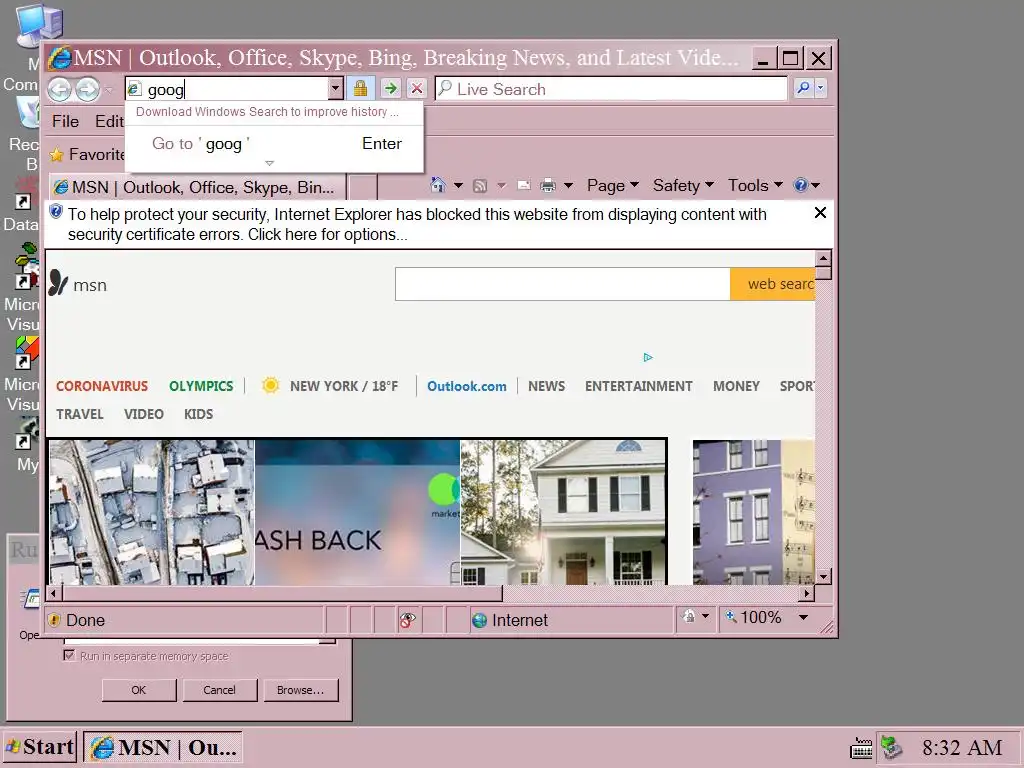
Task: Click the snowy aerial neighborhood thumbnail
Action: [152, 512]
